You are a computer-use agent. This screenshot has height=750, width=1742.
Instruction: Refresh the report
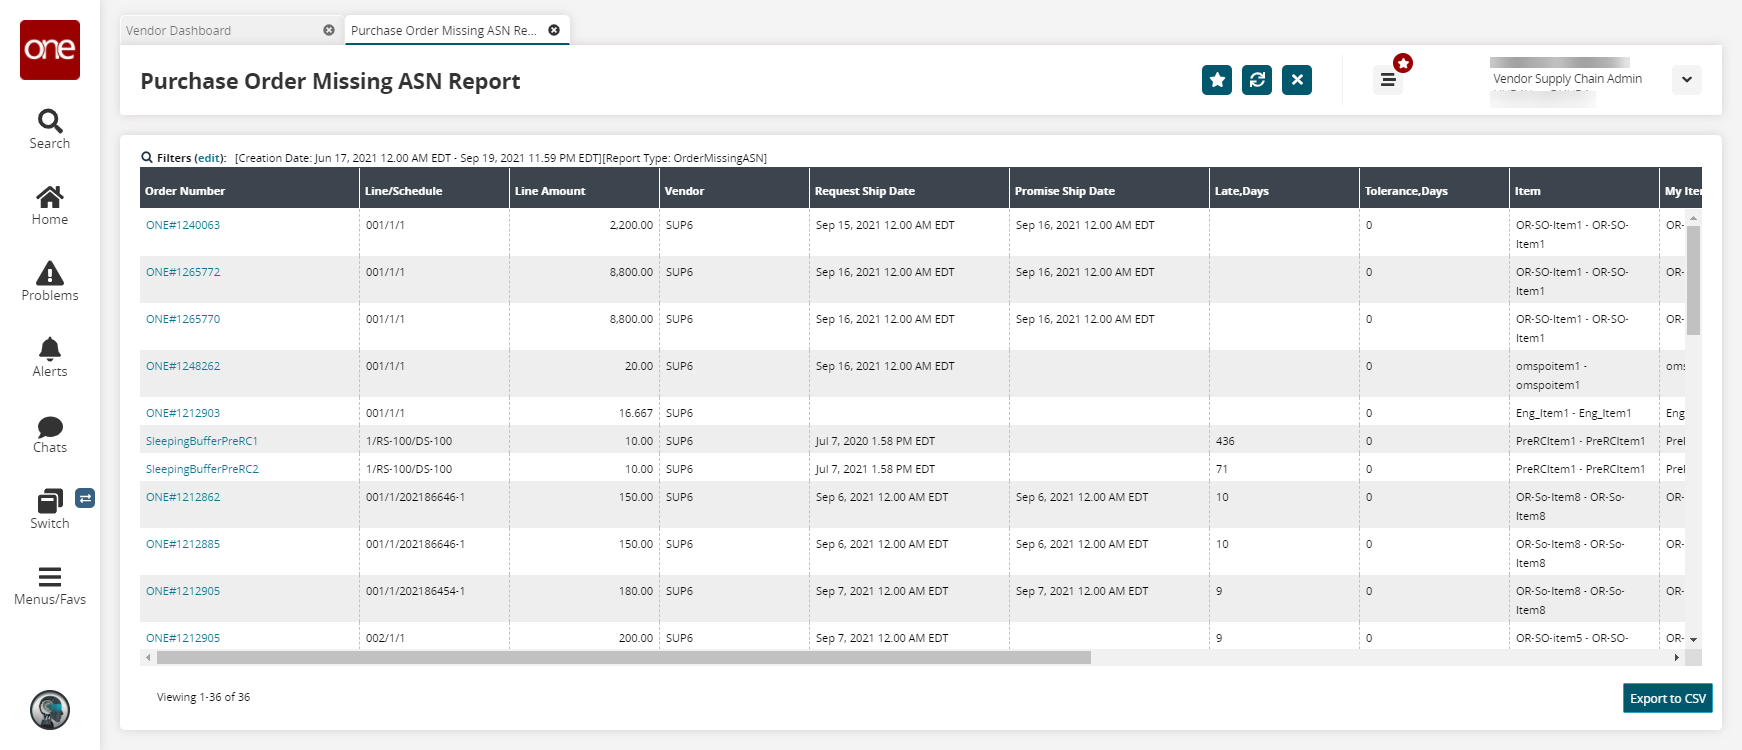(x=1257, y=80)
